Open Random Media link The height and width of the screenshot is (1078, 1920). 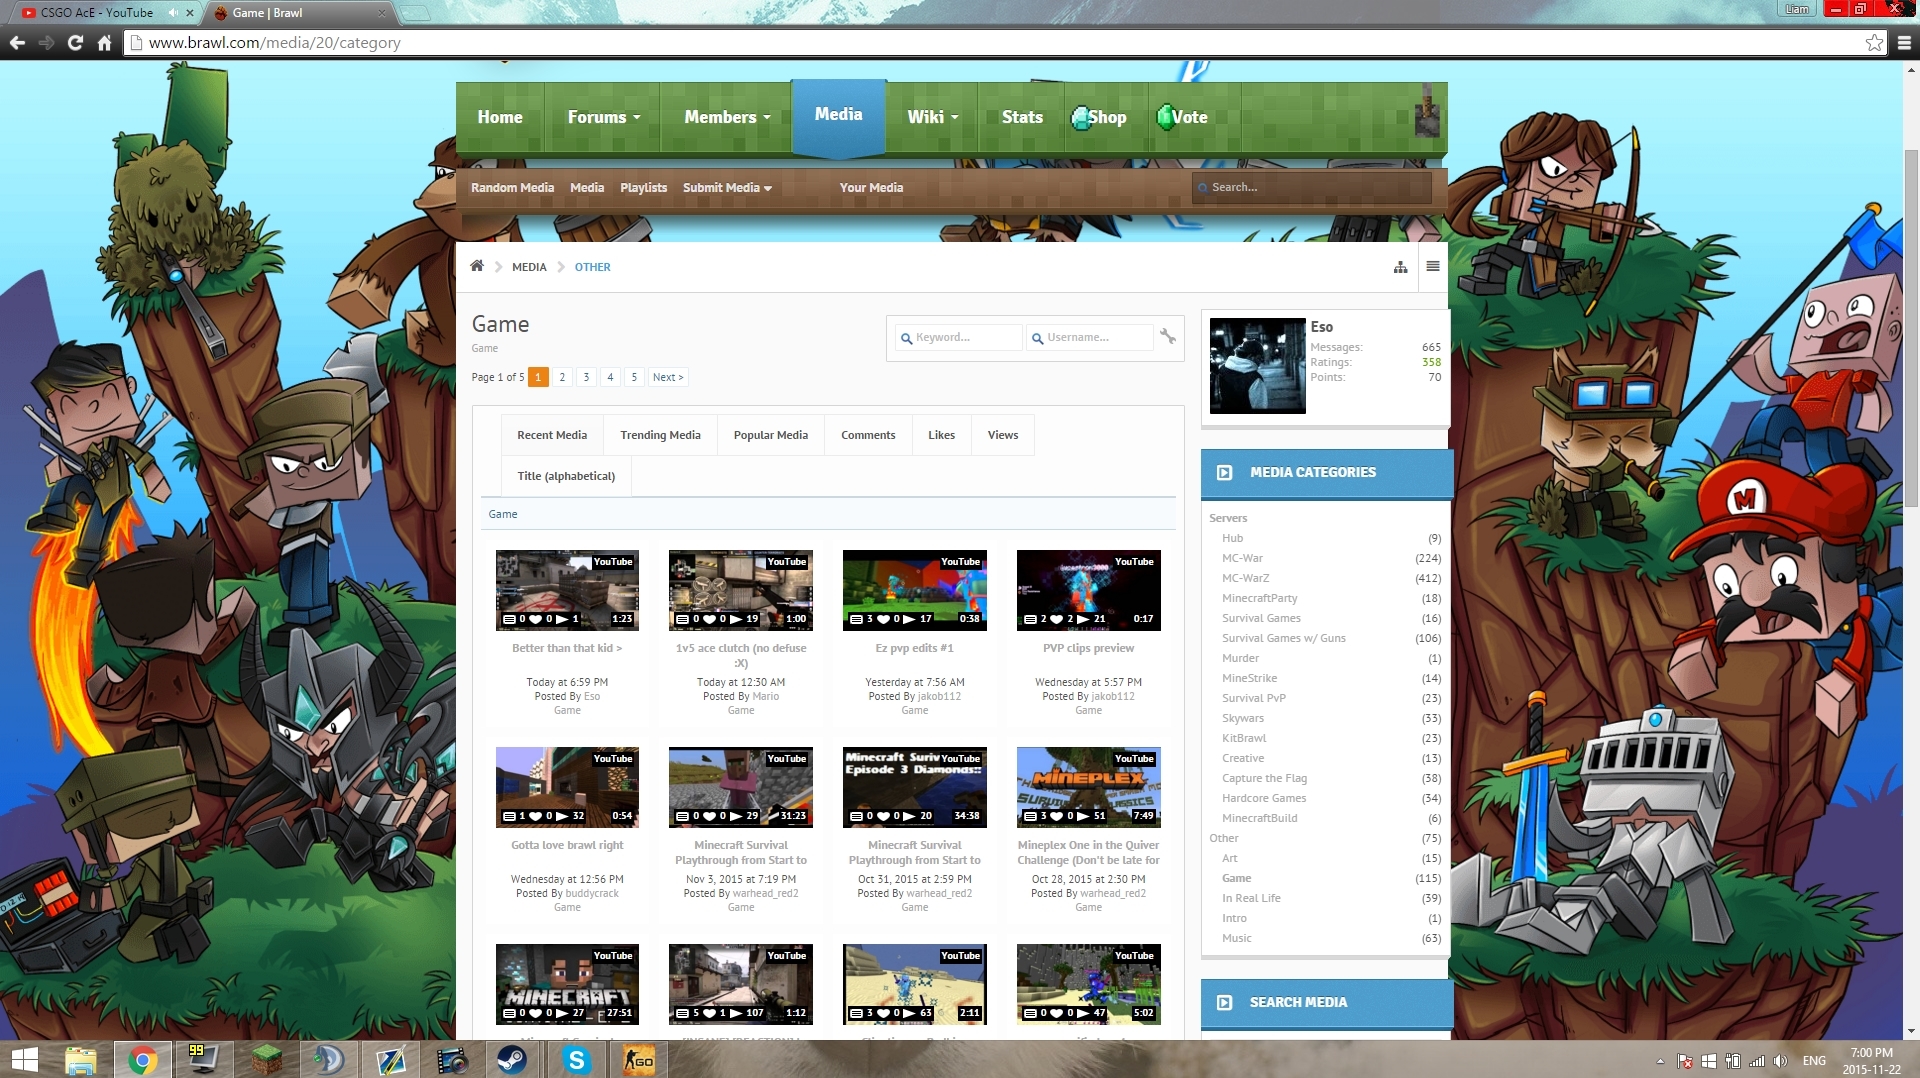[512, 187]
